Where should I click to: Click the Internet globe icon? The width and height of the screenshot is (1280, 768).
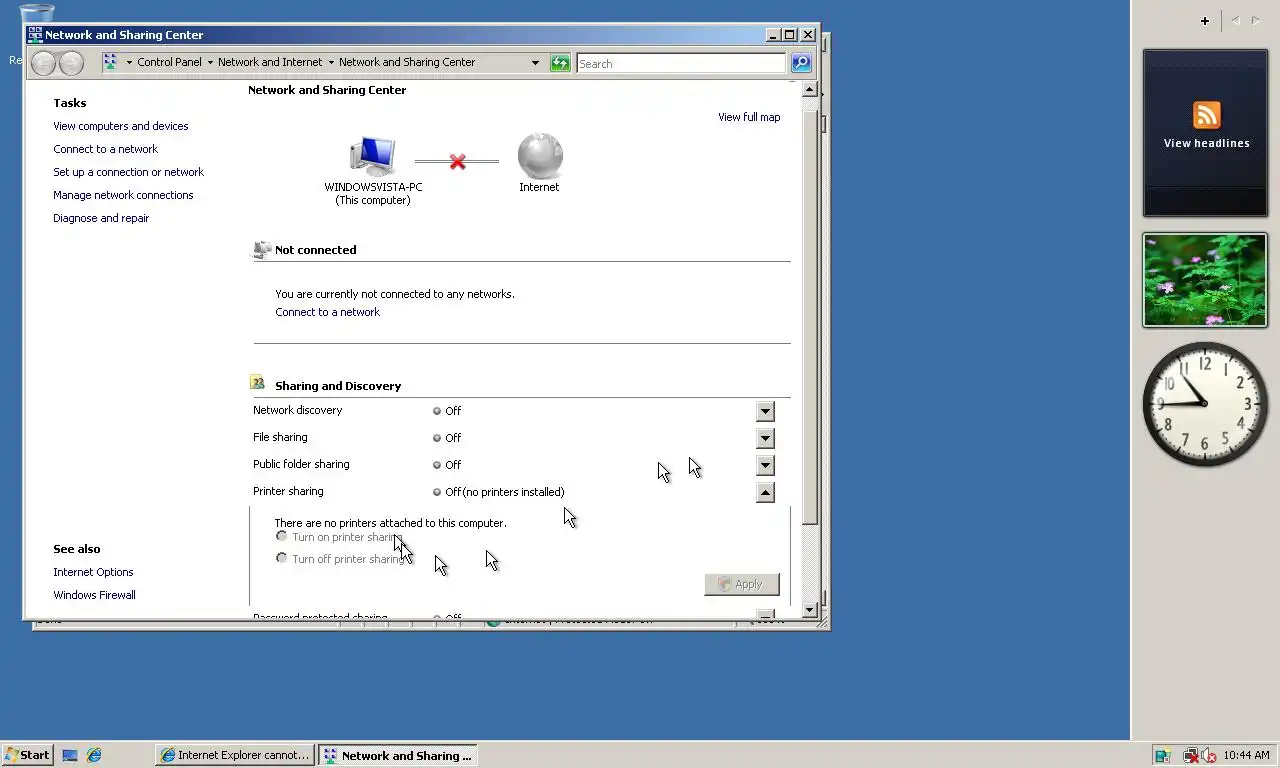coord(540,156)
